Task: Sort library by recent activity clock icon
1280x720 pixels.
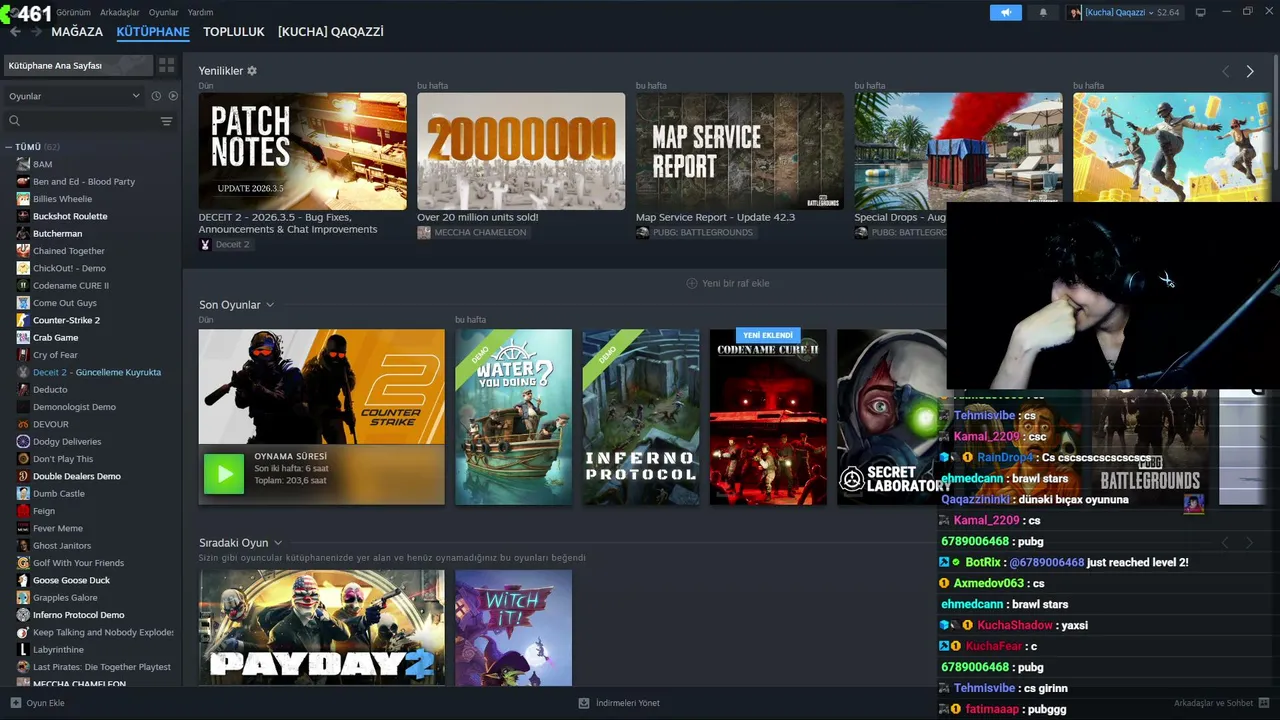Action: click(156, 96)
